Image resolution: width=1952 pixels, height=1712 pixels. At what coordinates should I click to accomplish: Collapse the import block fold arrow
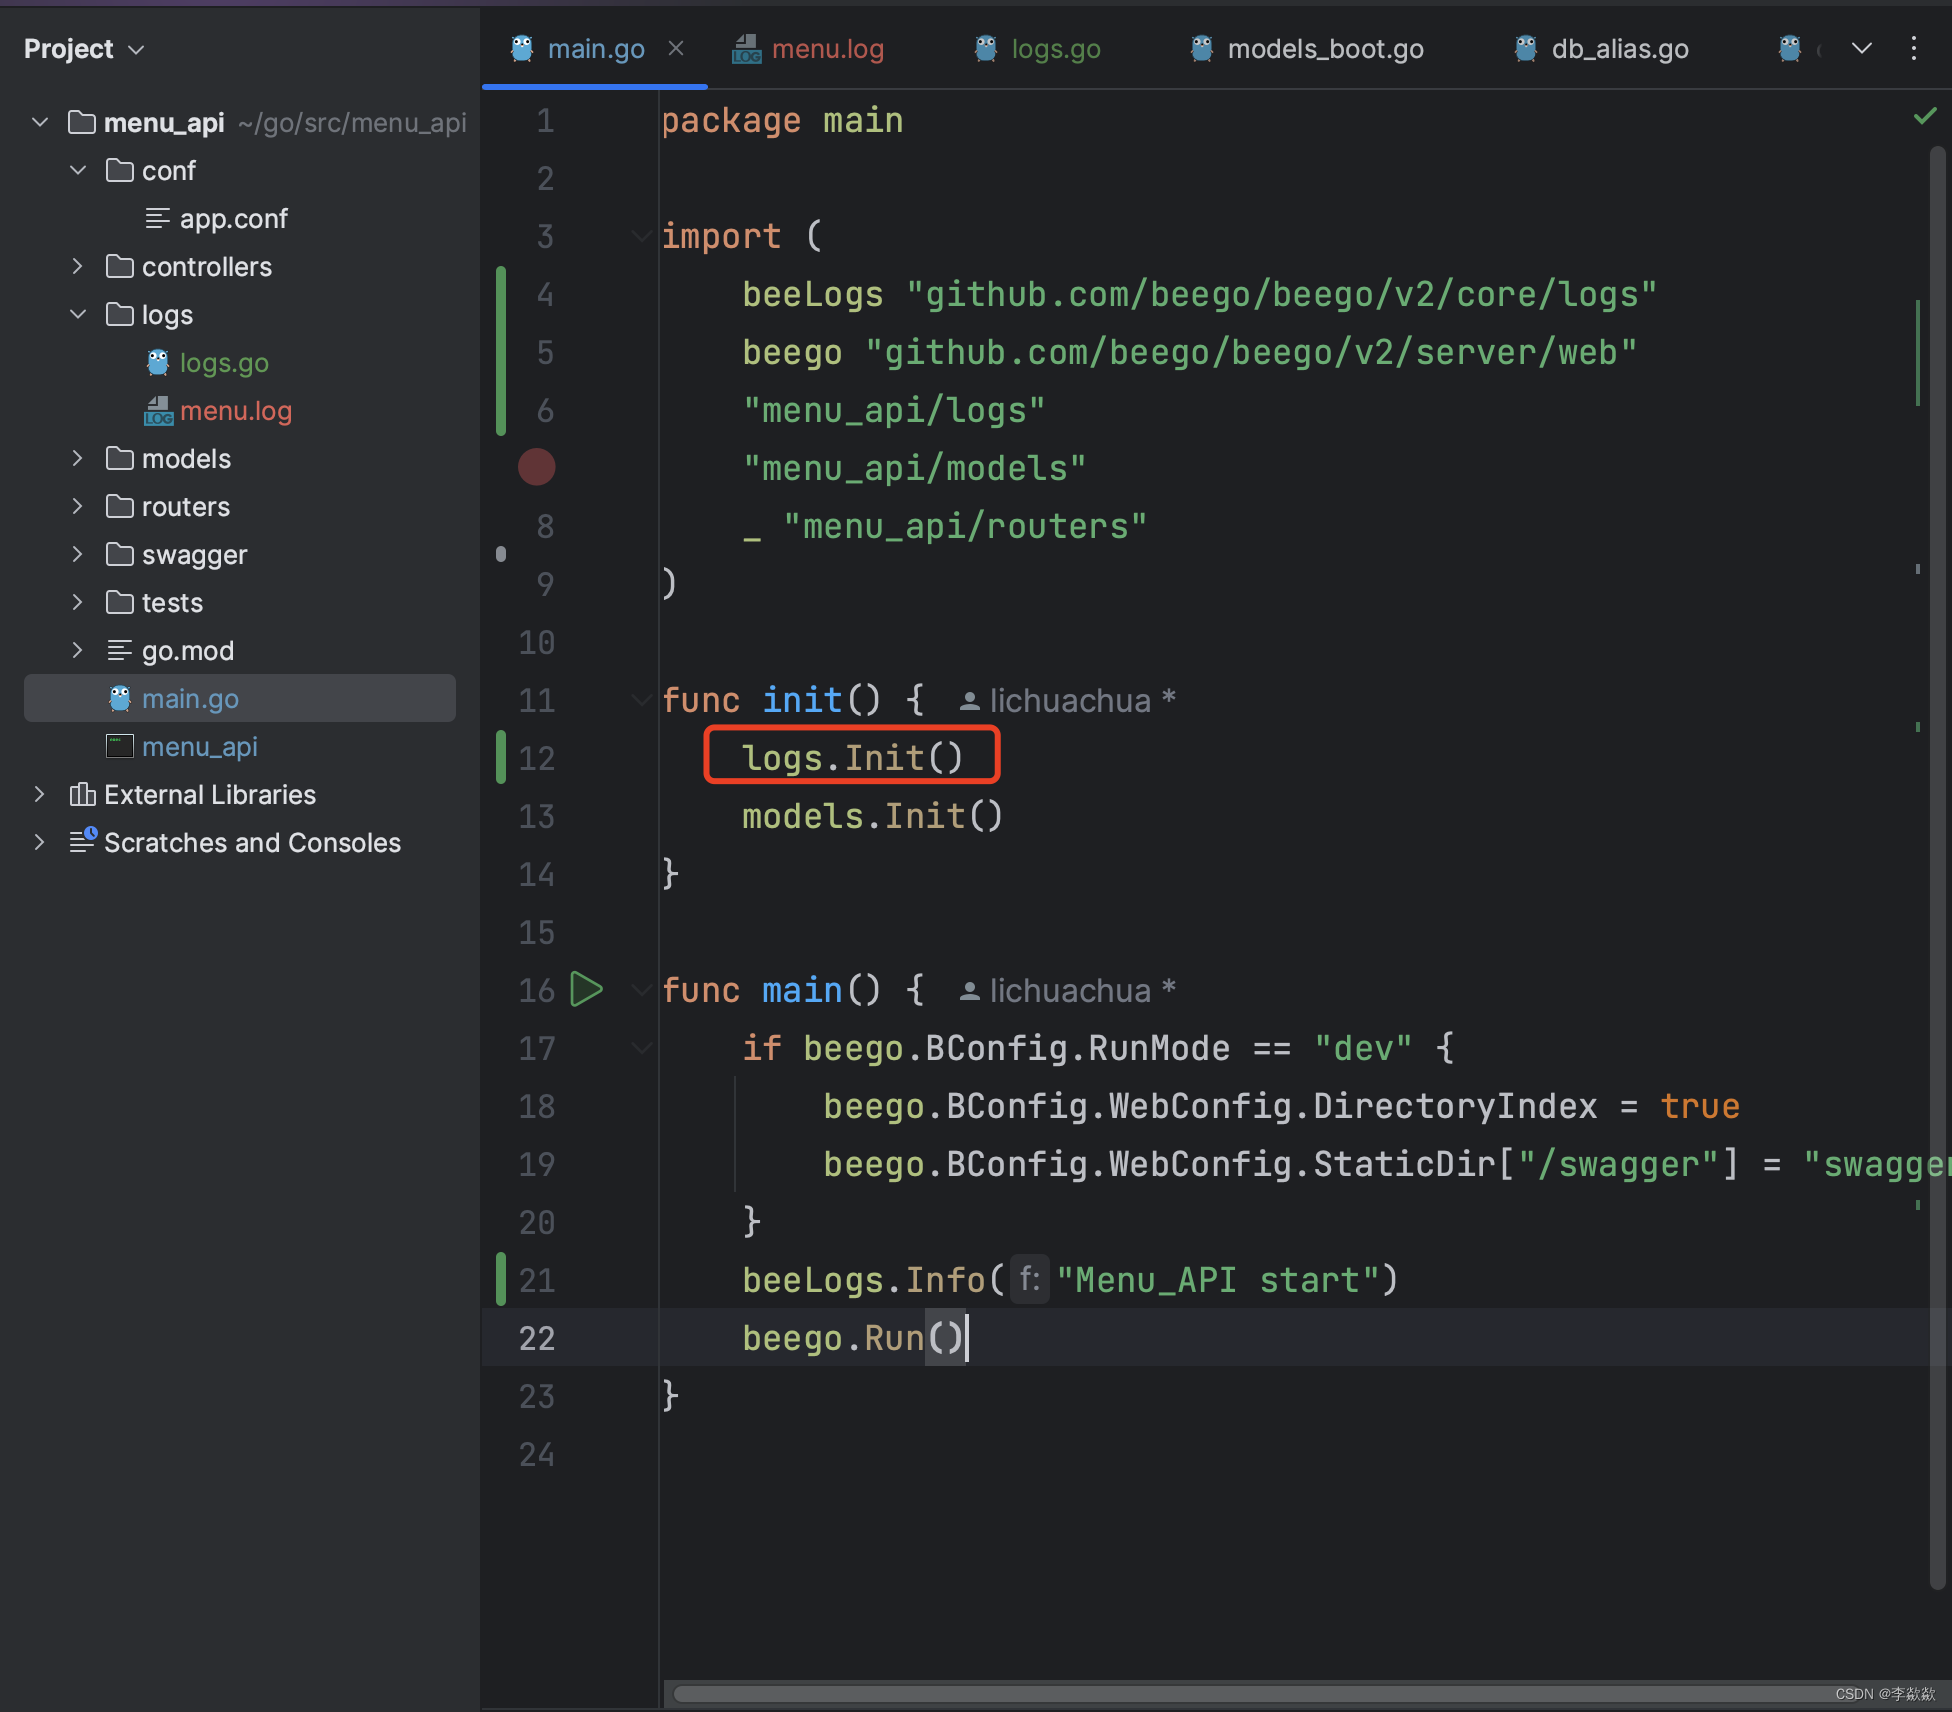click(x=641, y=236)
